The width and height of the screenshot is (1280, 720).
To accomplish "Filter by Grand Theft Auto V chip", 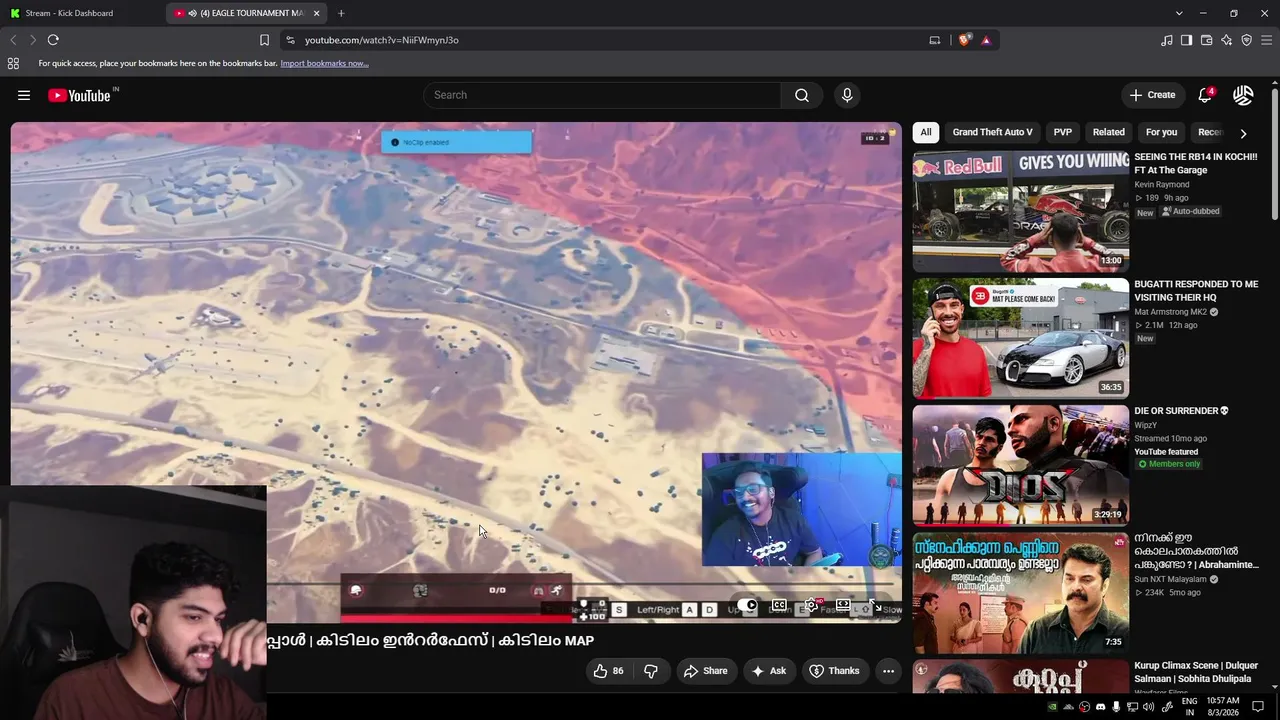I will 992,132.
